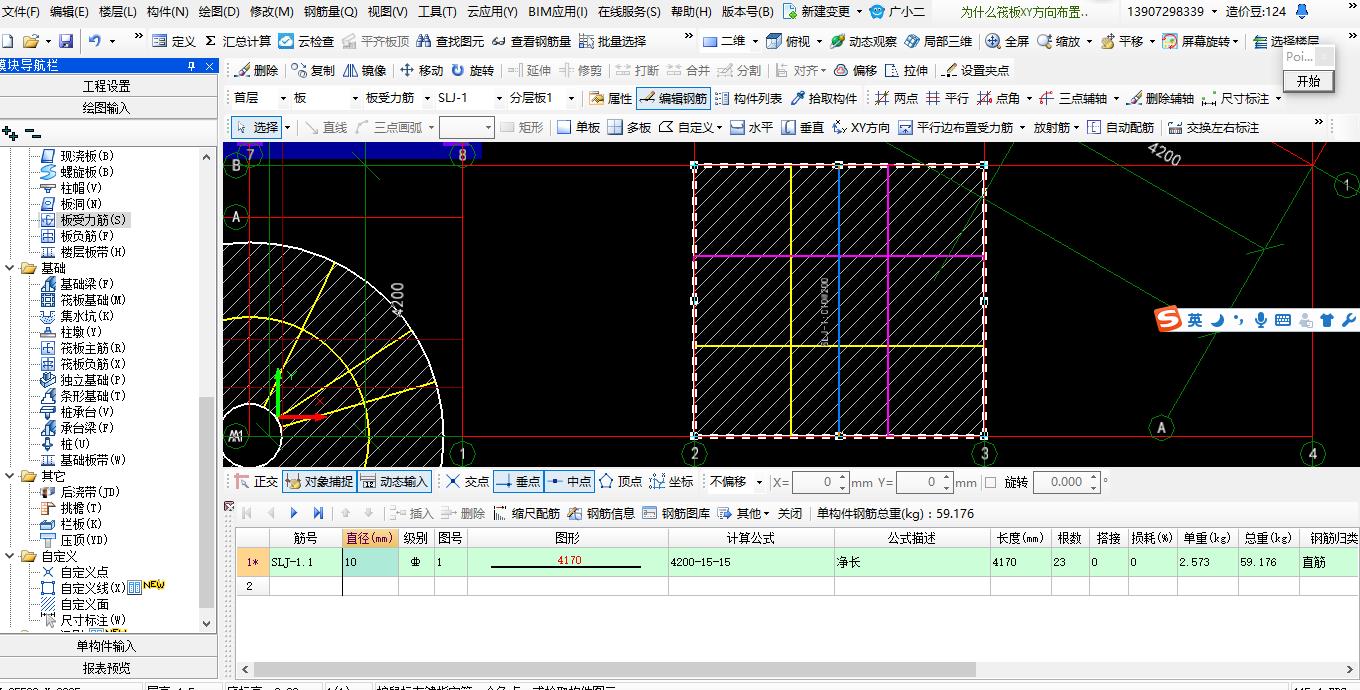
Task: Select 单板 single slab mode
Action: point(579,127)
